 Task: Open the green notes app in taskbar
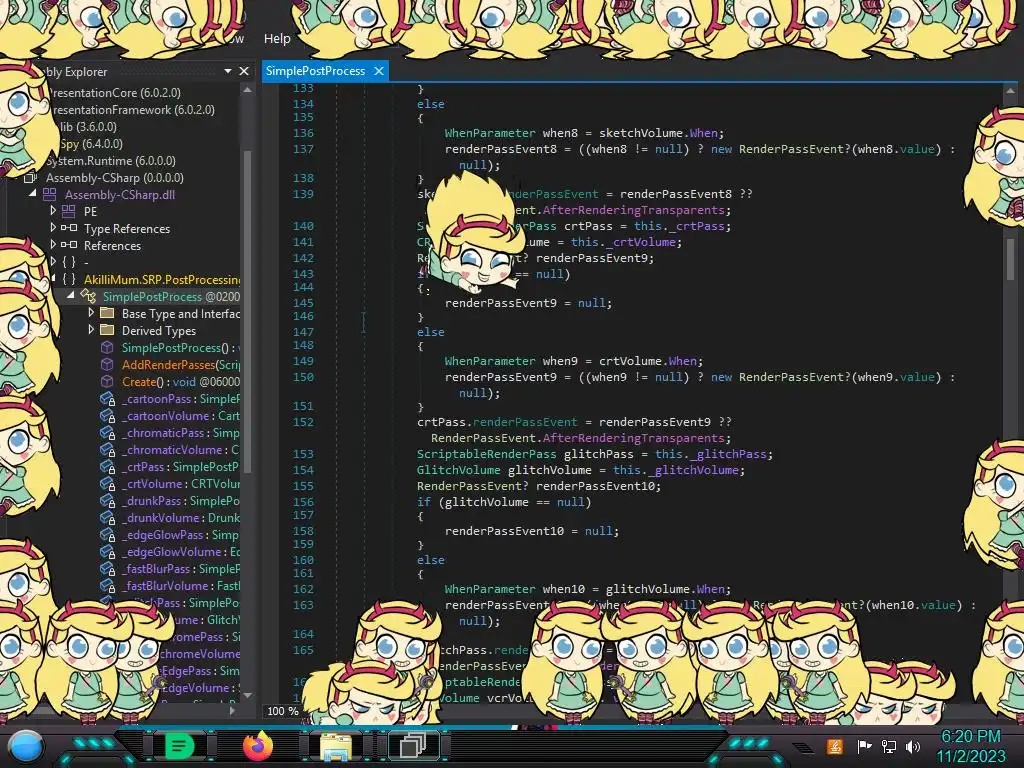coord(180,746)
